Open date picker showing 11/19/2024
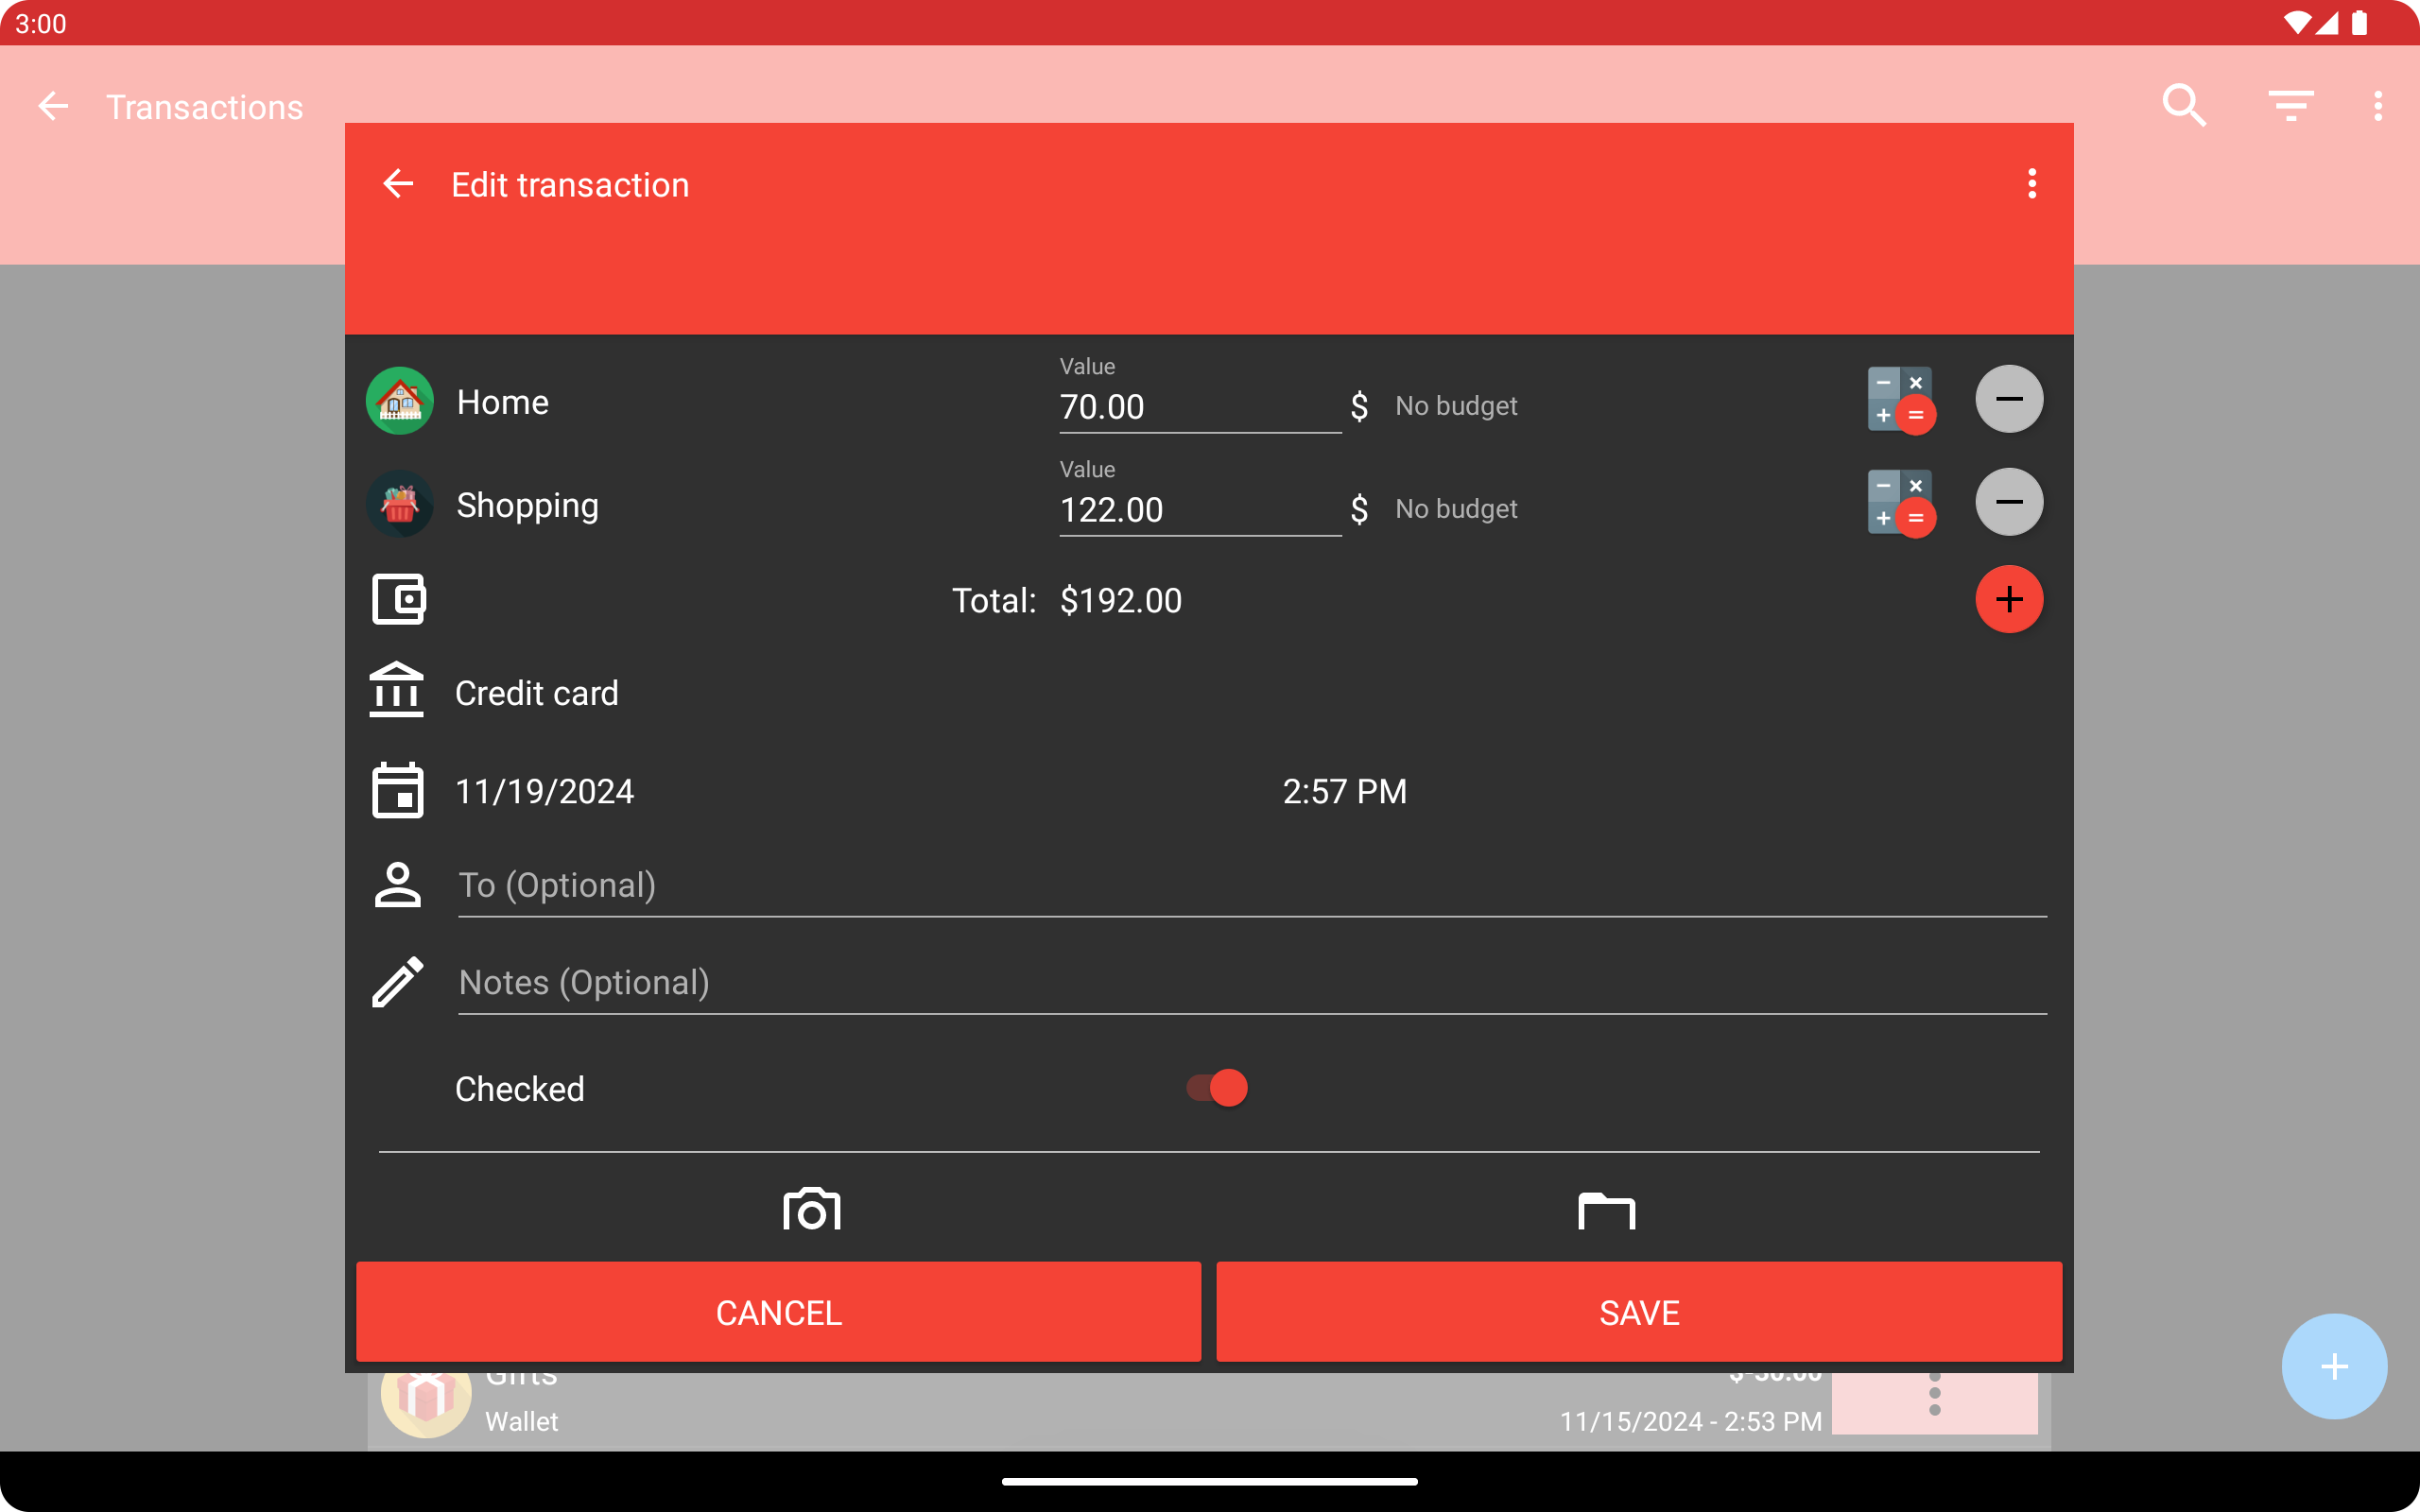The width and height of the screenshot is (2420, 1512). (x=544, y=791)
